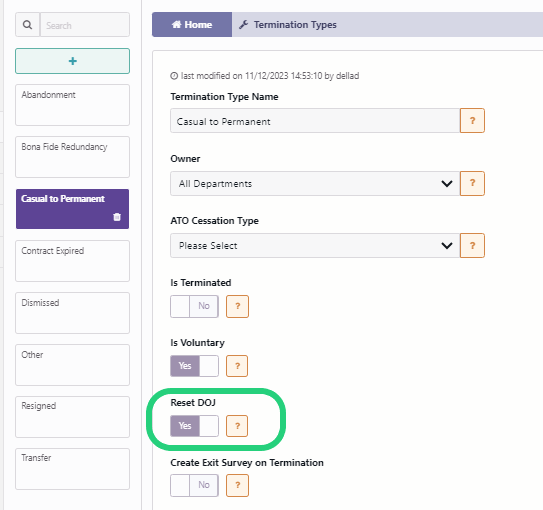This screenshot has height=510, width=543.
Task: Select Contract Expired termination type
Action: (x=72, y=261)
